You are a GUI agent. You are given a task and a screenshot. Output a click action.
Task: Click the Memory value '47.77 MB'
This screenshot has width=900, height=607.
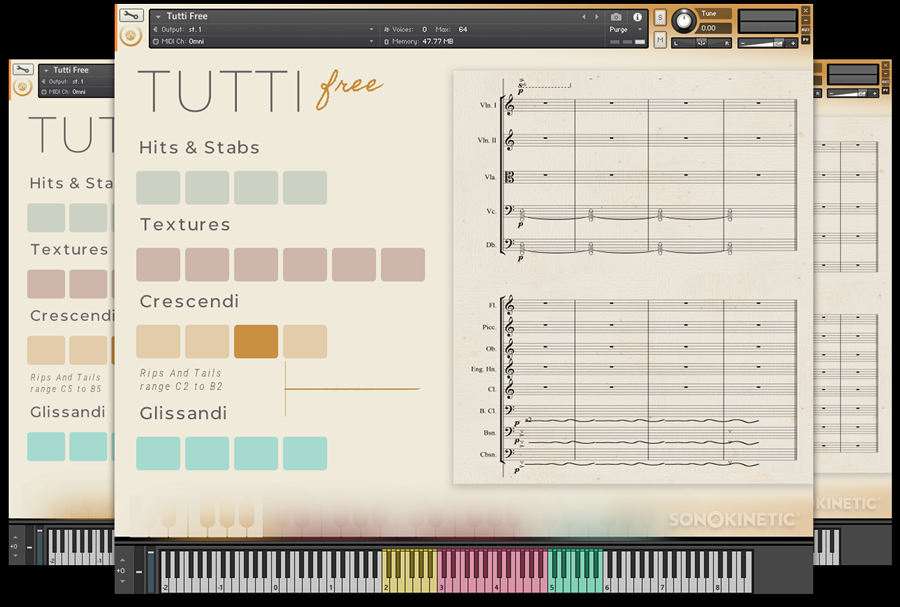pyautogui.click(x=437, y=41)
